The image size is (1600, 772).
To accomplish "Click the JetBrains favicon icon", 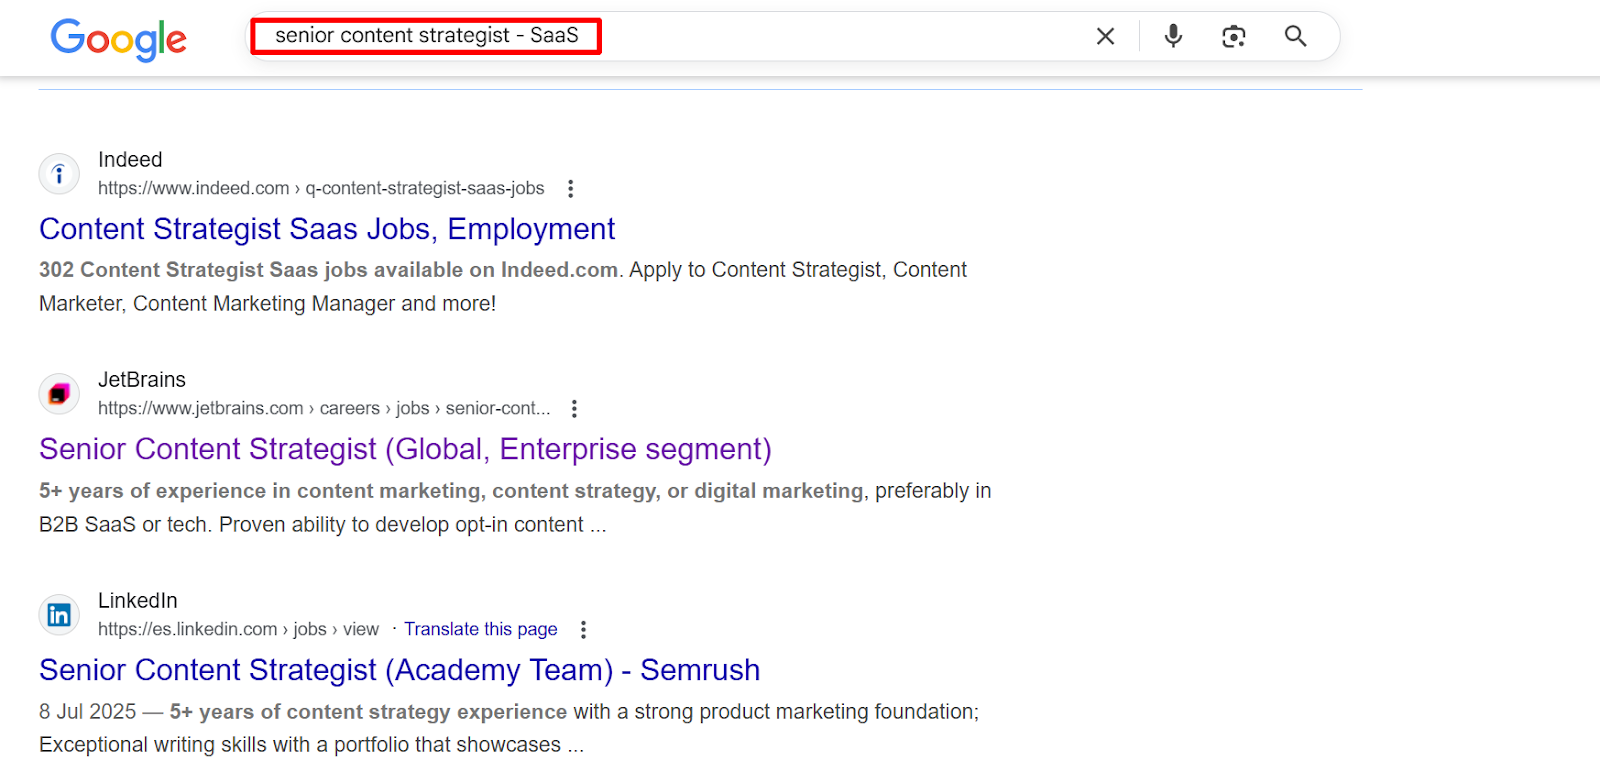I will (x=59, y=394).
